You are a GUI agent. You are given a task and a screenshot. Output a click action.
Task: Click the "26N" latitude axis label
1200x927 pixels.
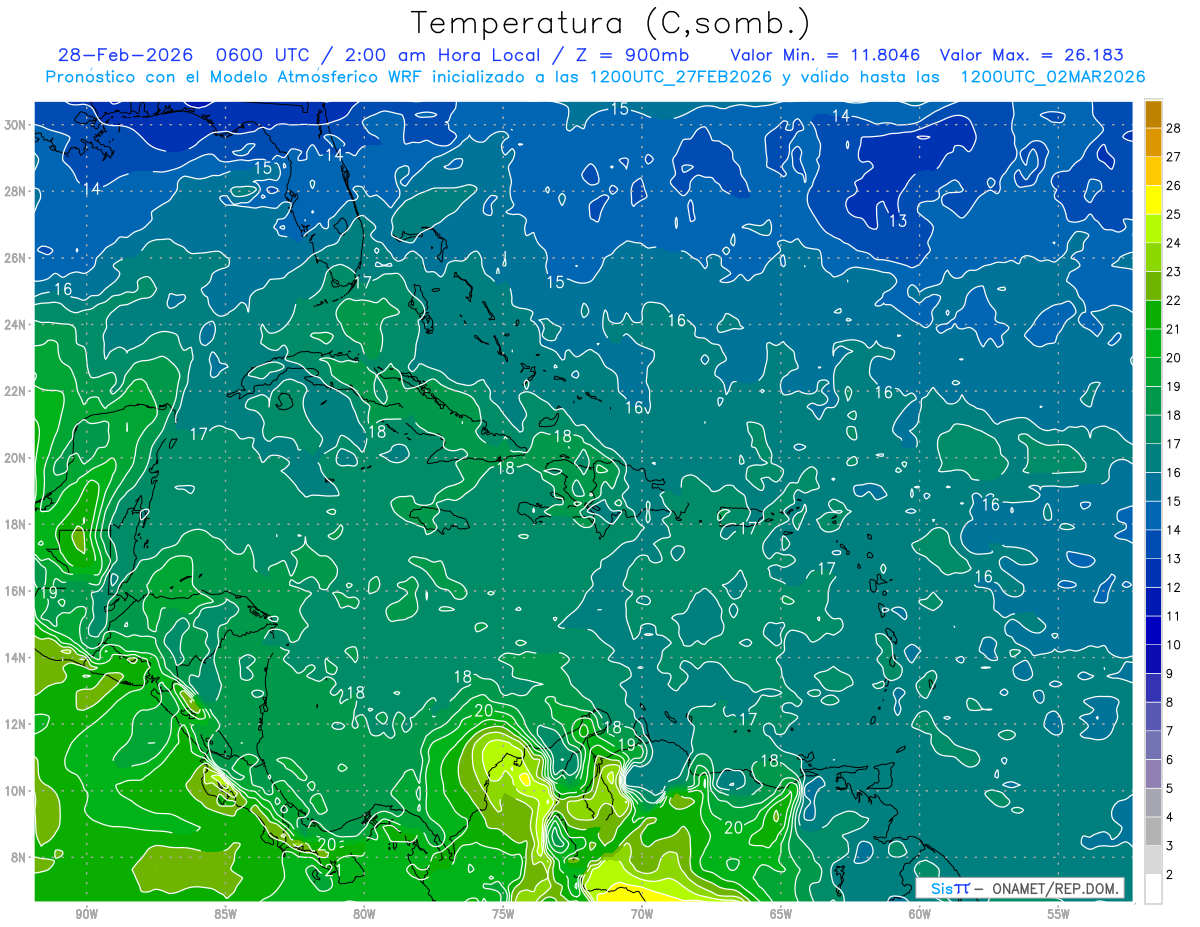click(16, 258)
